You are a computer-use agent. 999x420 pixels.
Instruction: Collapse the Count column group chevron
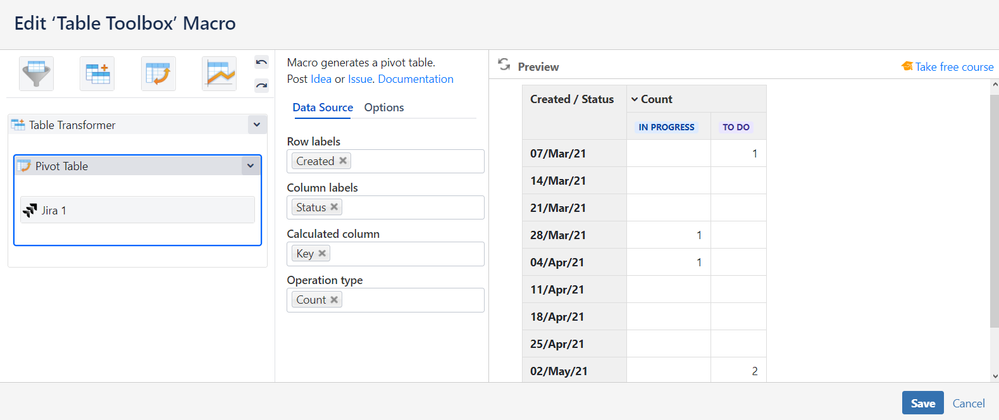(634, 99)
